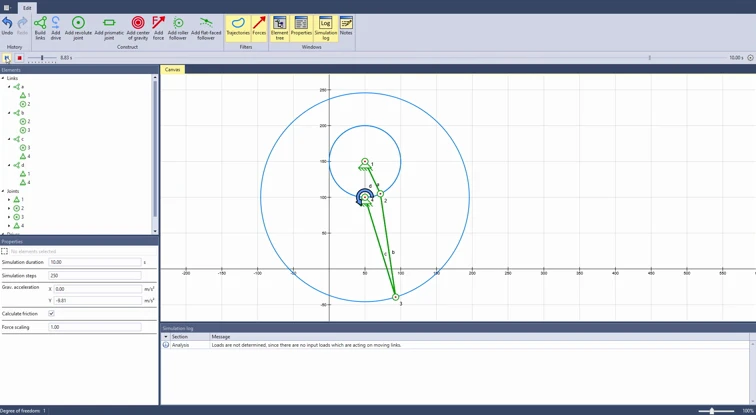
Task: Toggle Properties window visibility
Action: pyautogui.click(x=301, y=28)
